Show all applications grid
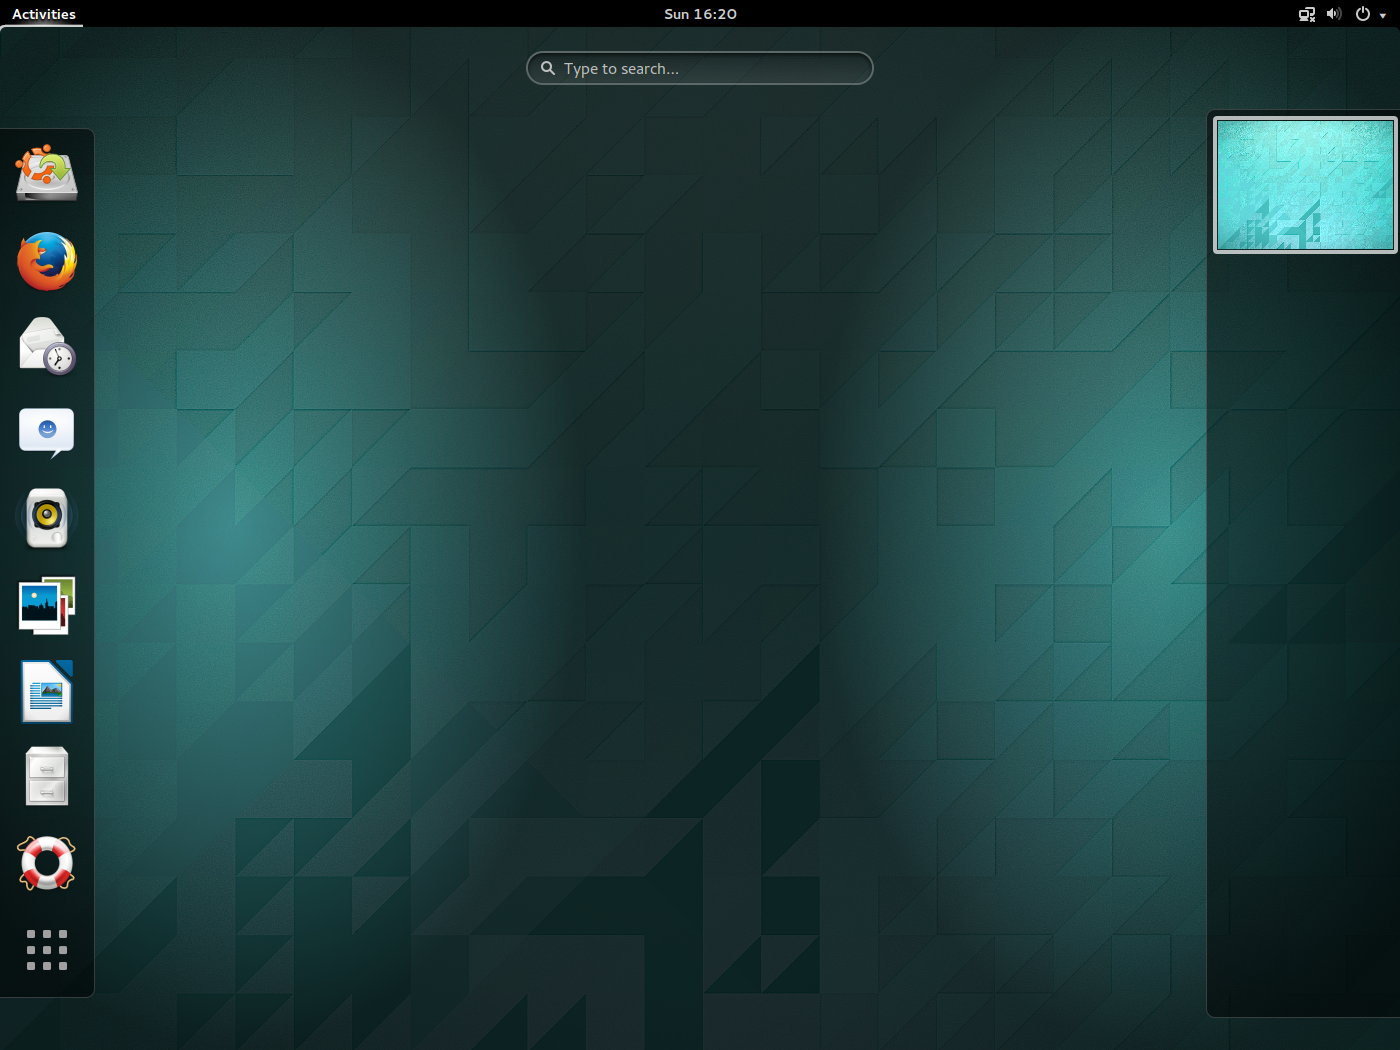Viewport: 1400px width, 1050px height. (x=47, y=950)
